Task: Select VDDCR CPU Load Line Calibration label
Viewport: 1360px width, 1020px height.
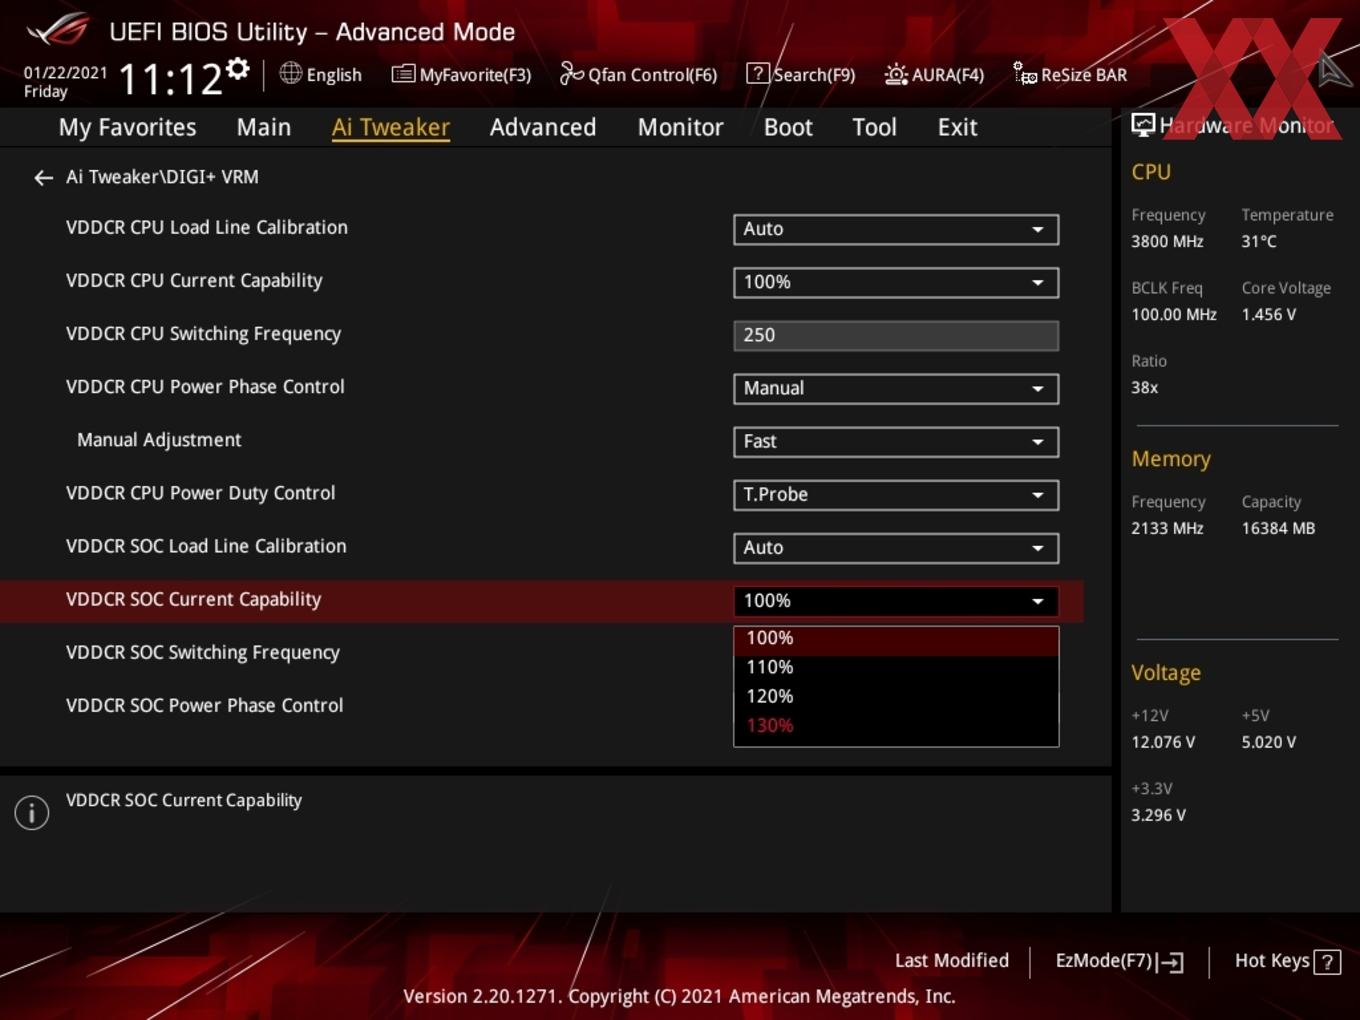Action: pos(207,228)
